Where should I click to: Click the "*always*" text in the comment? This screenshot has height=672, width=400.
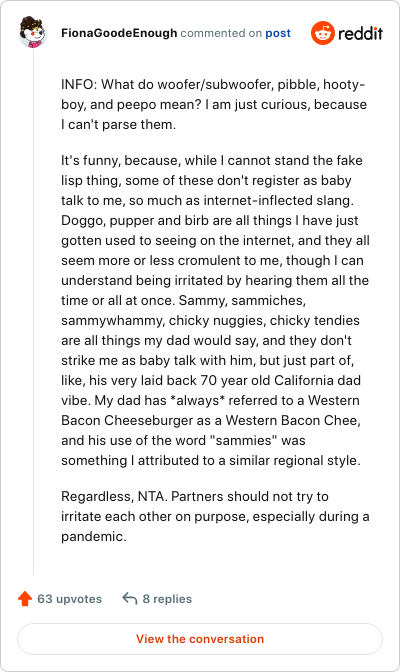(x=198, y=400)
